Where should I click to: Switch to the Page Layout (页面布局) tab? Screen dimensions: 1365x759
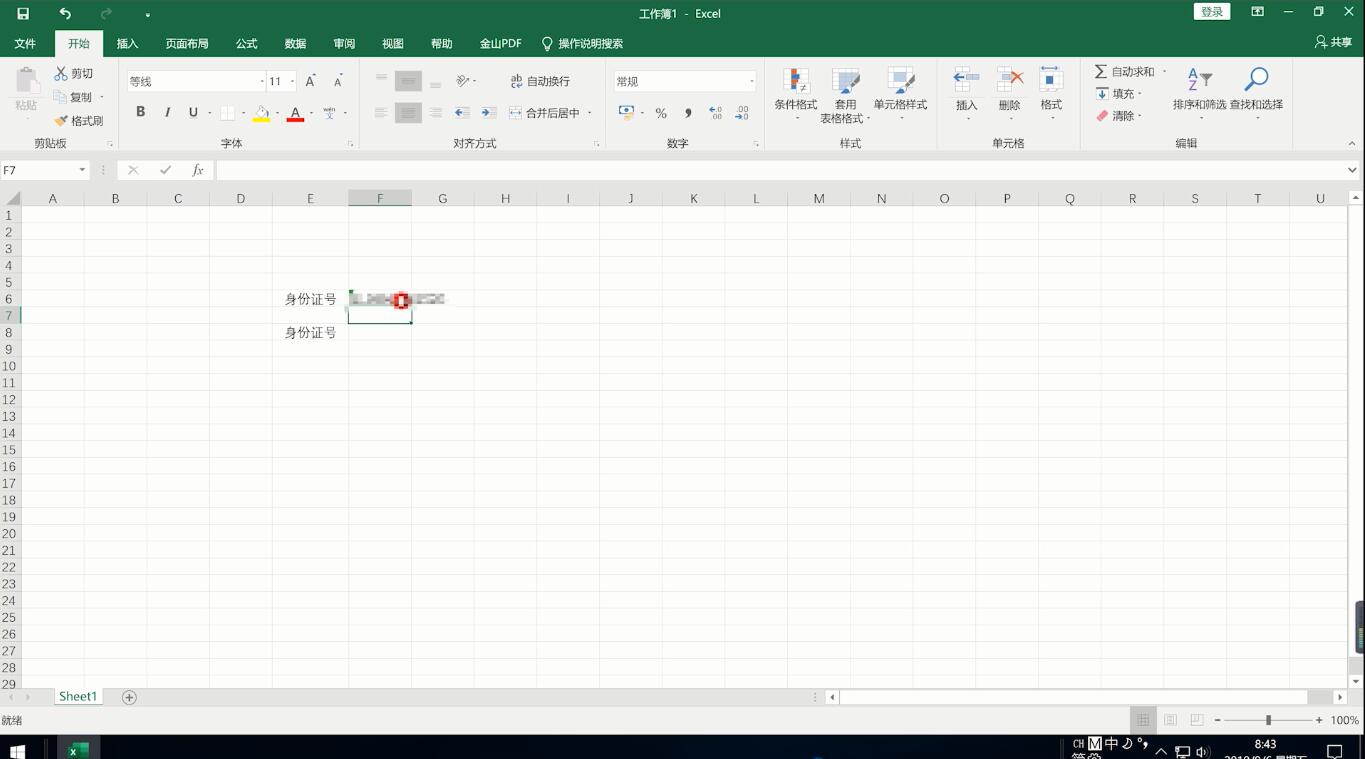[187, 44]
